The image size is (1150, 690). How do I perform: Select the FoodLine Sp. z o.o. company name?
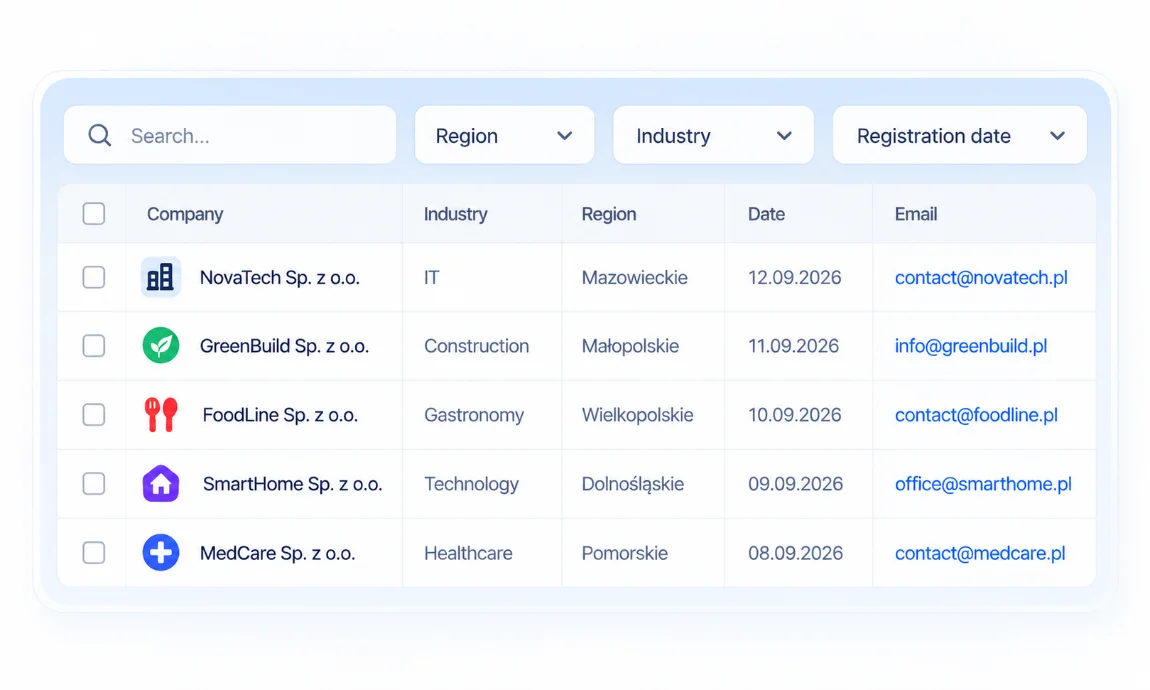[x=280, y=414]
